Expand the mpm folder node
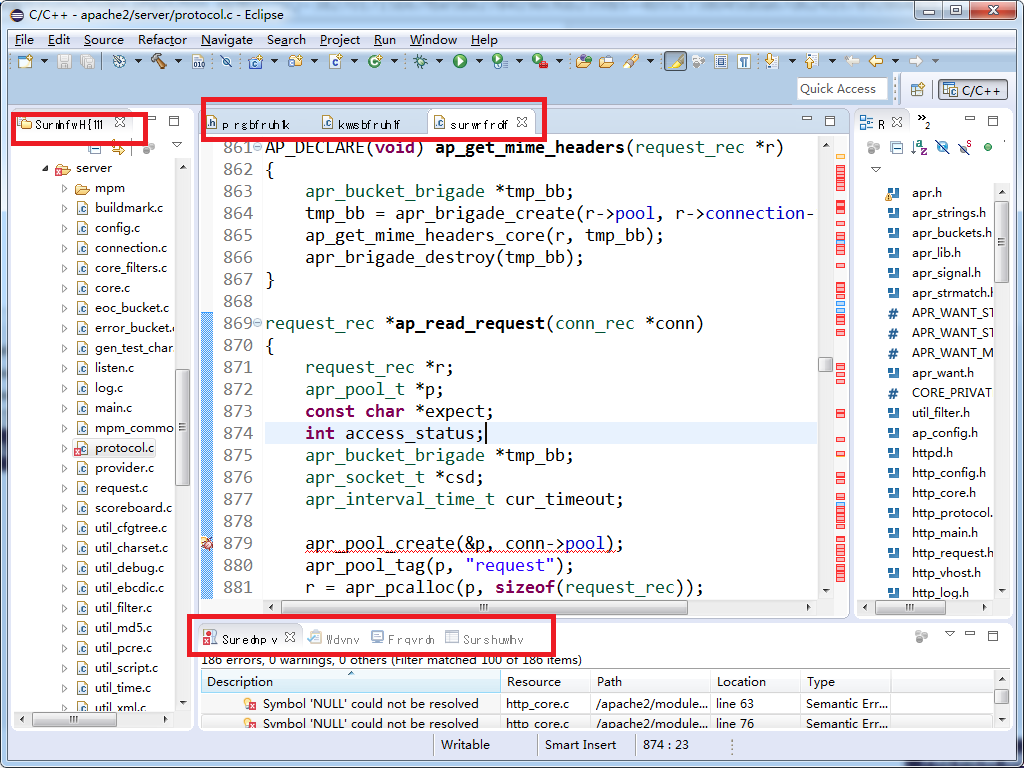 (x=64, y=189)
